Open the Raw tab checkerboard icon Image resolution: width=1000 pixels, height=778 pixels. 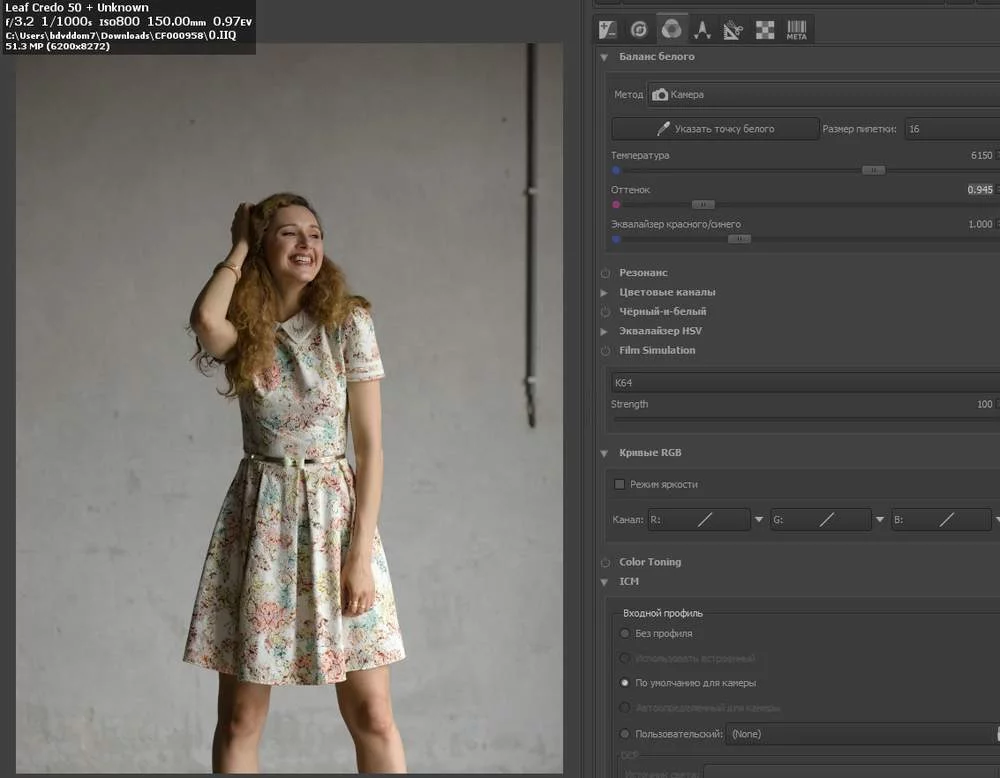pos(765,29)
